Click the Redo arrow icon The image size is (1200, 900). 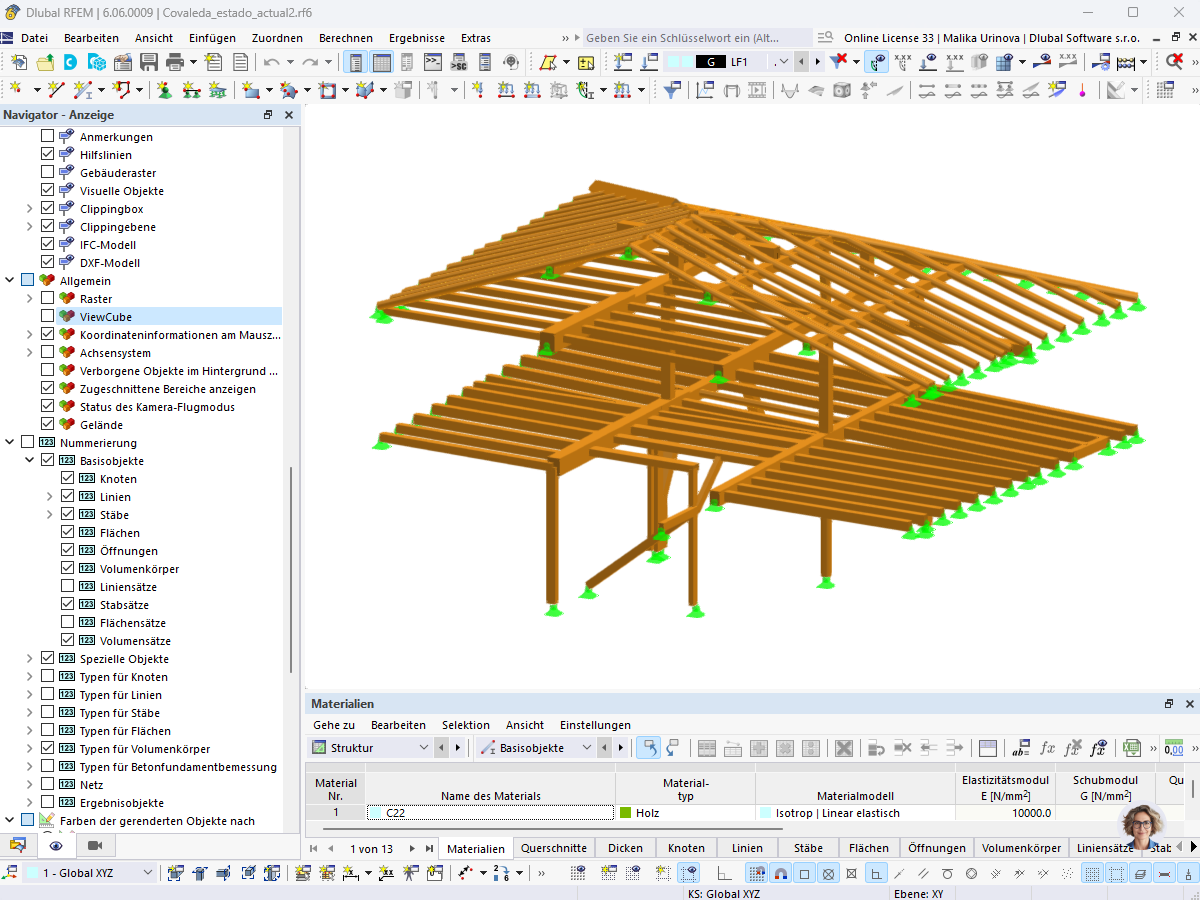(310, 62)
